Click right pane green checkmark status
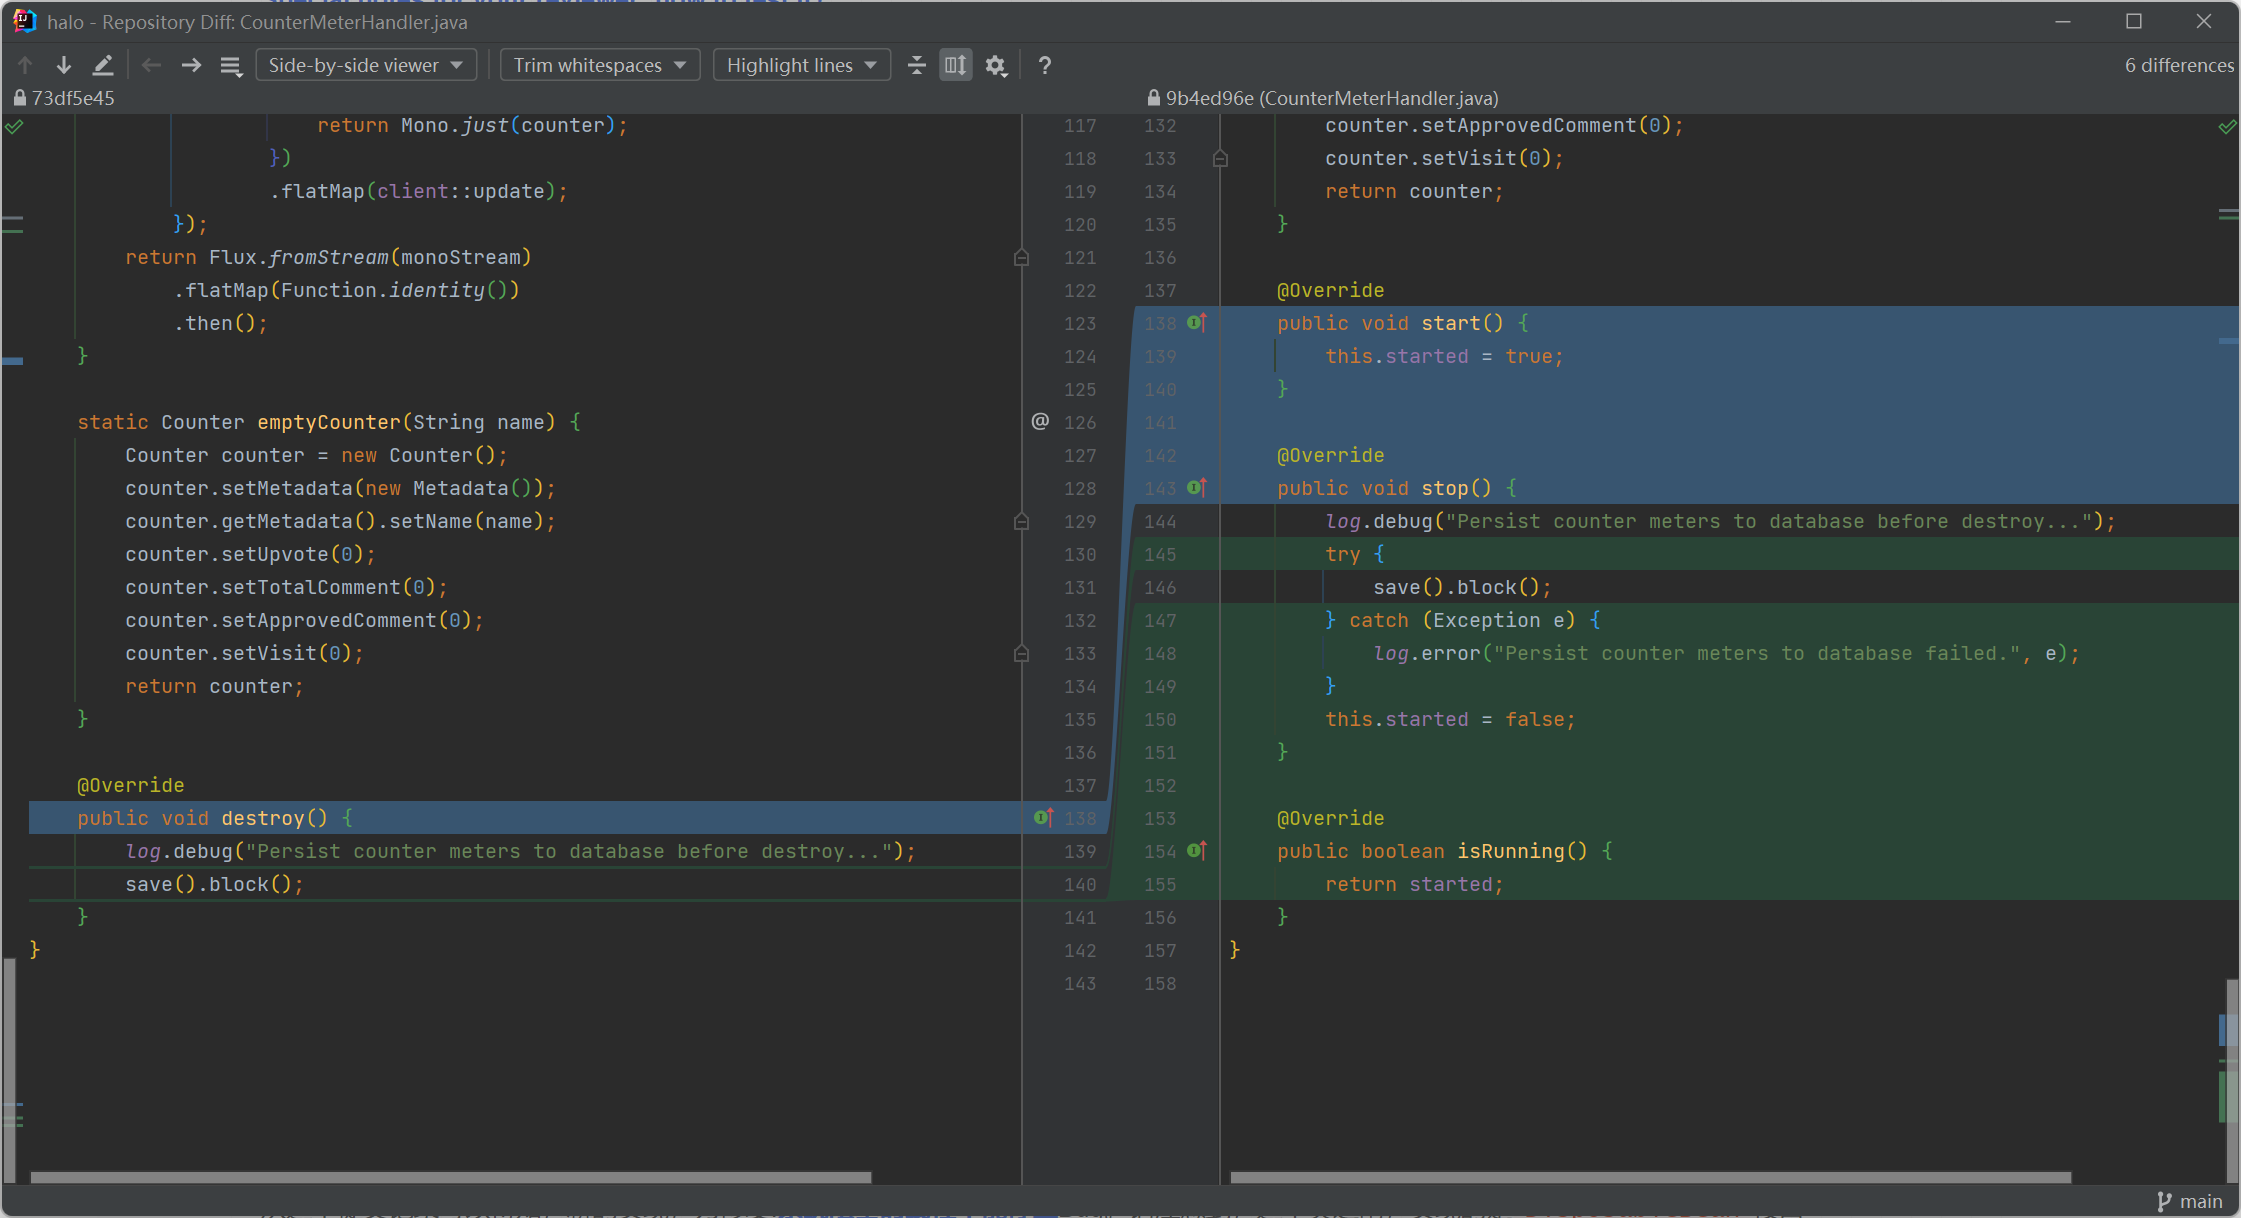The height and width of the screenshot is (1218, 2241). [x=2228, y=127]
